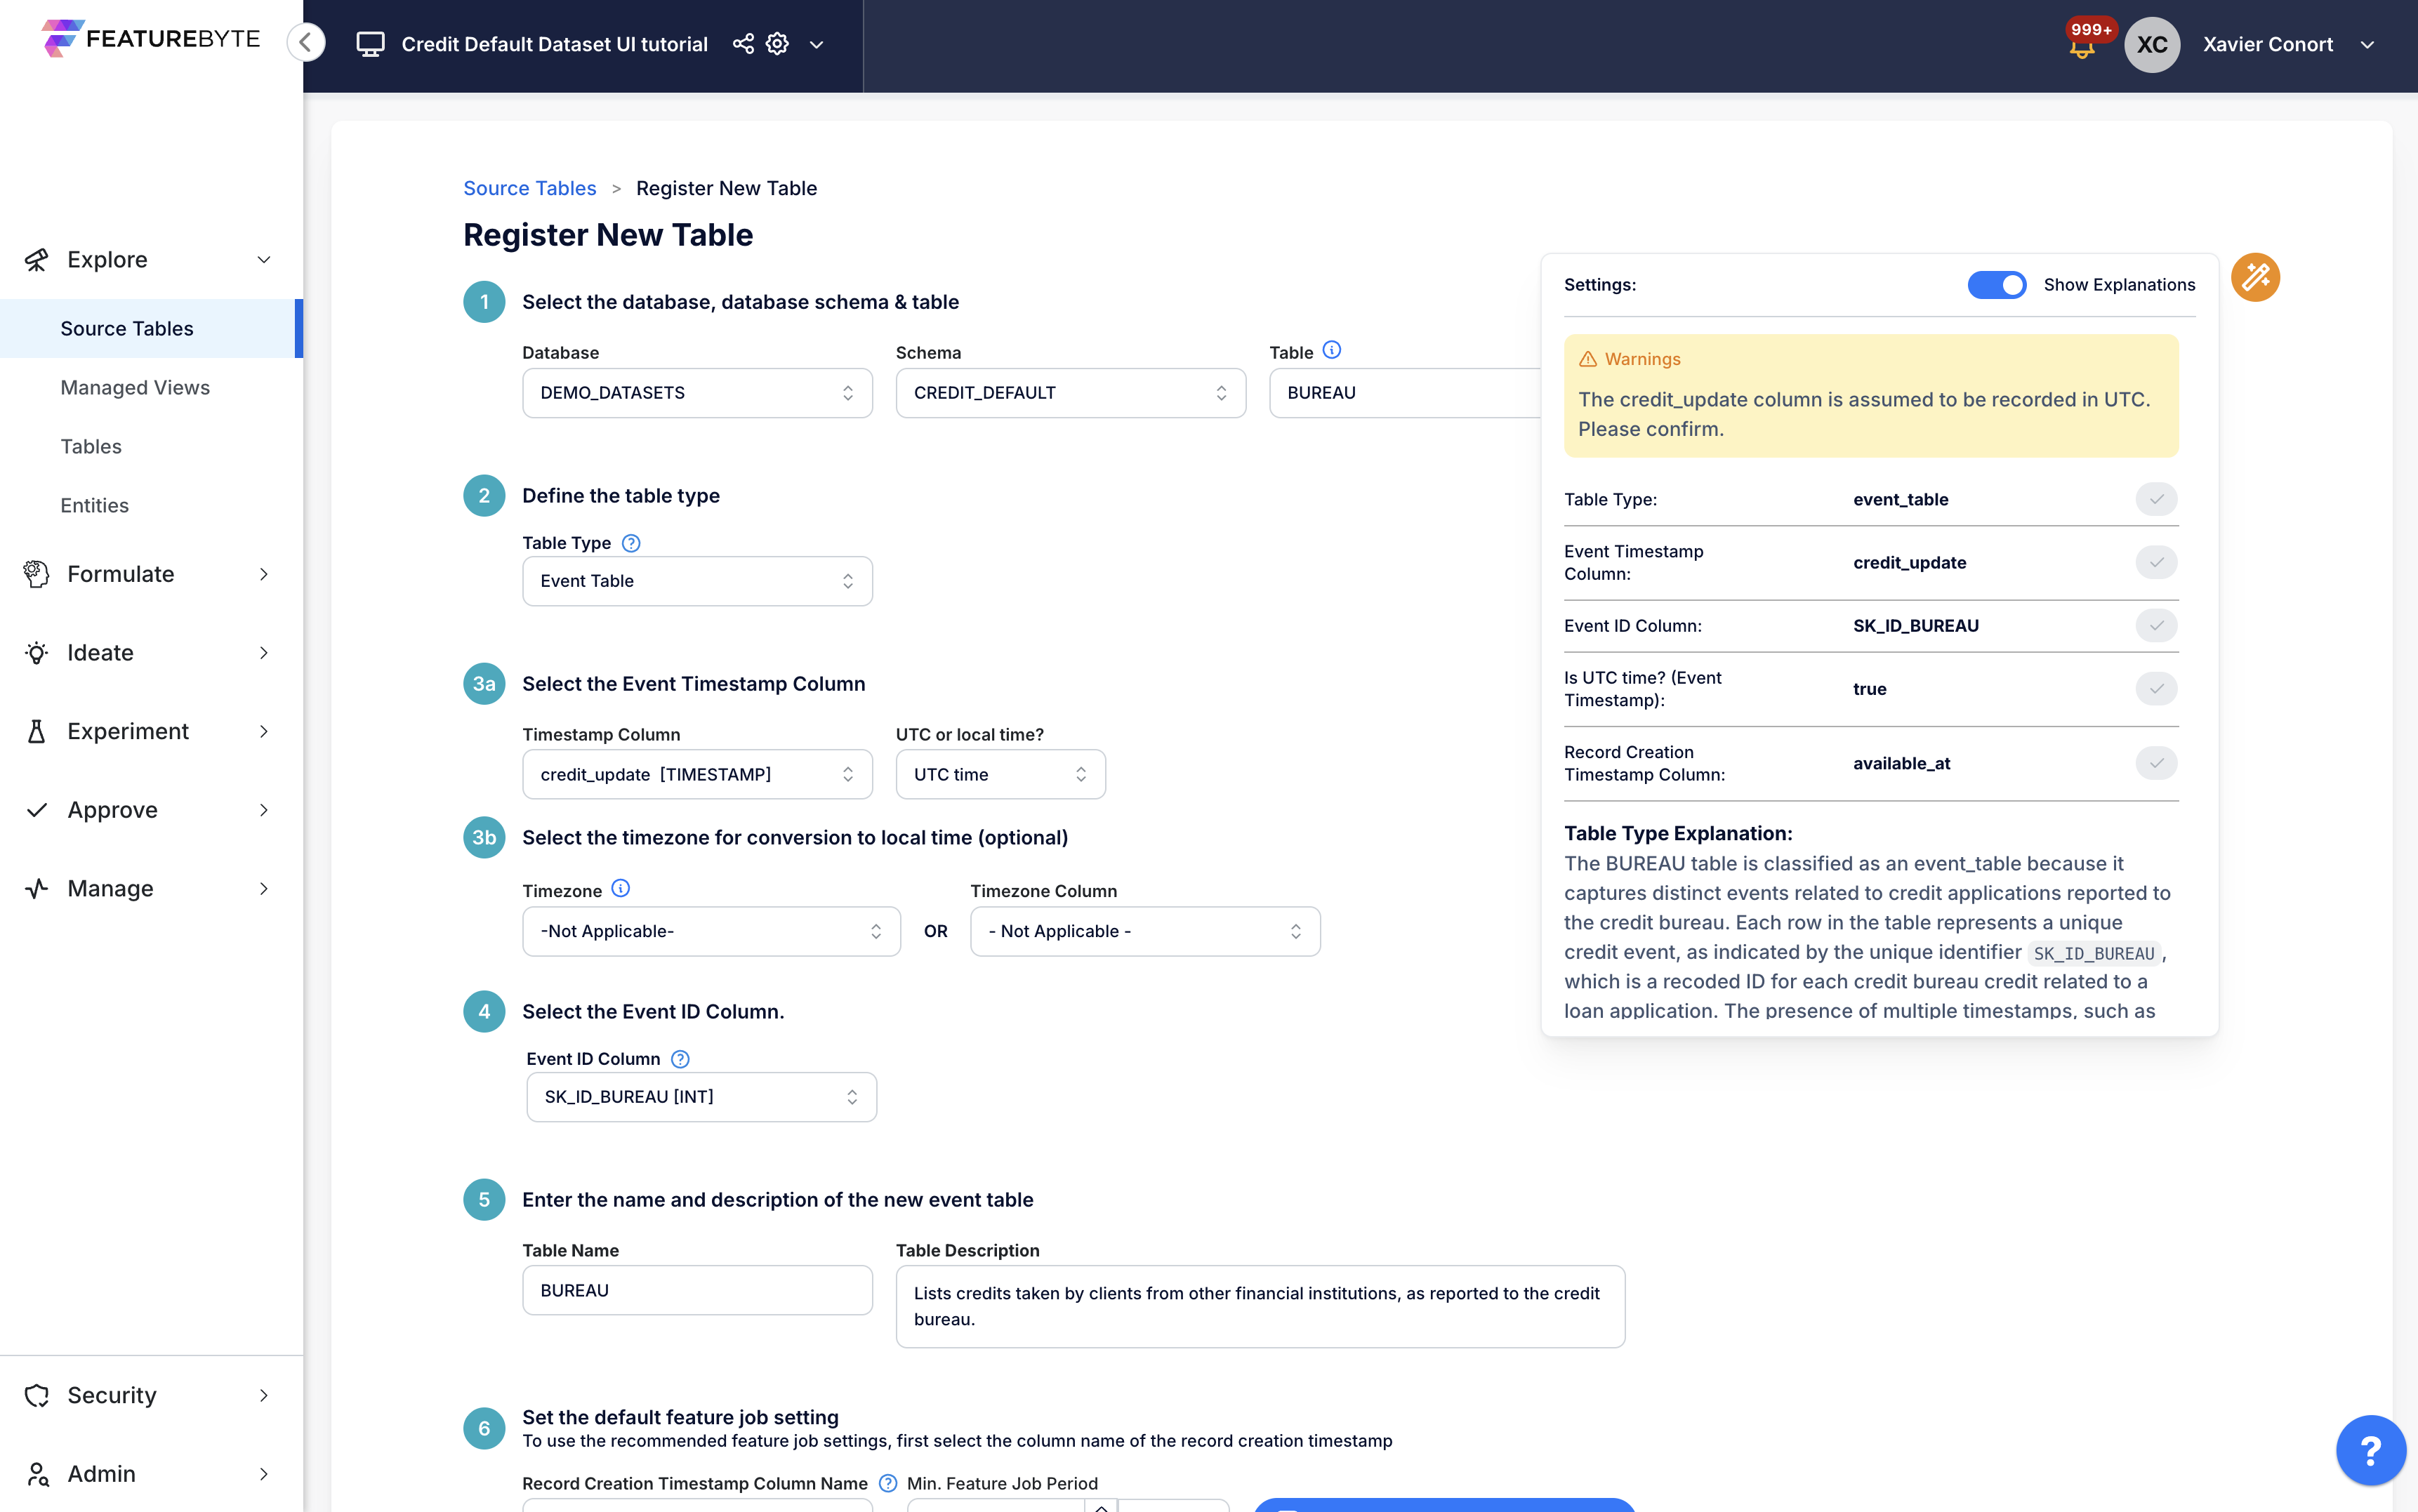Image resolution: width=2418 pixels, height=1512 pixels.
Task: Open the Timestamp Column credit_update dropdown
Action: tap(697, 775)
